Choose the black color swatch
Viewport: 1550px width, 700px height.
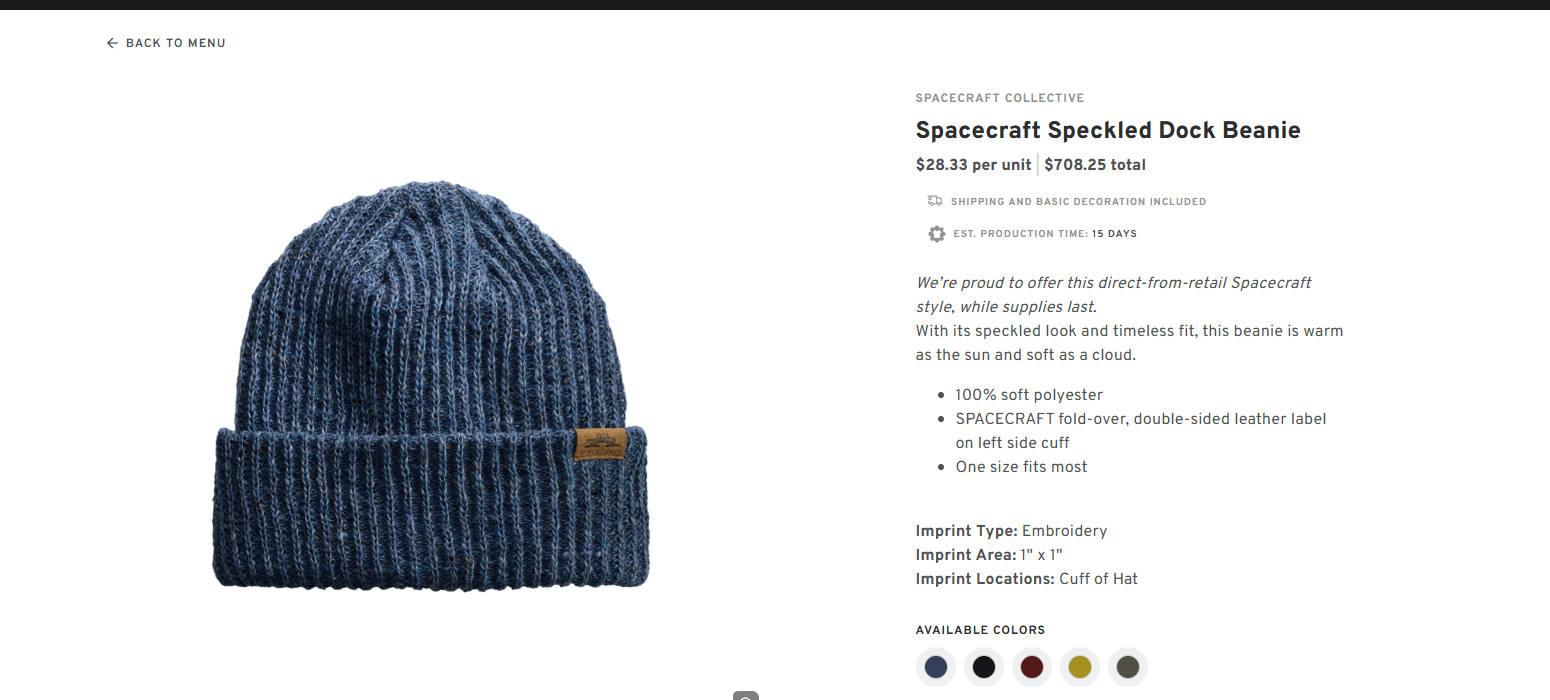click(984, 667)
